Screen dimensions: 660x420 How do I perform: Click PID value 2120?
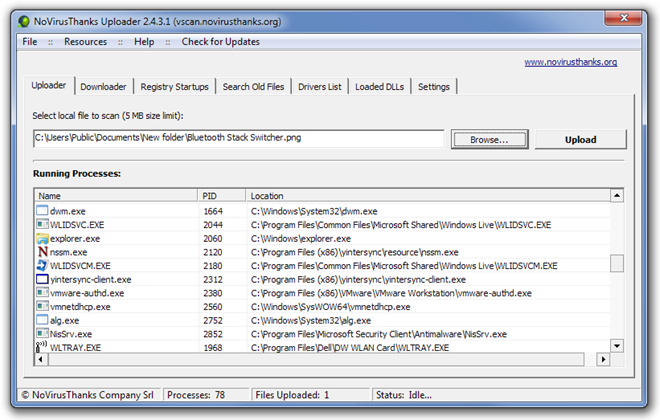click(213, 252)
